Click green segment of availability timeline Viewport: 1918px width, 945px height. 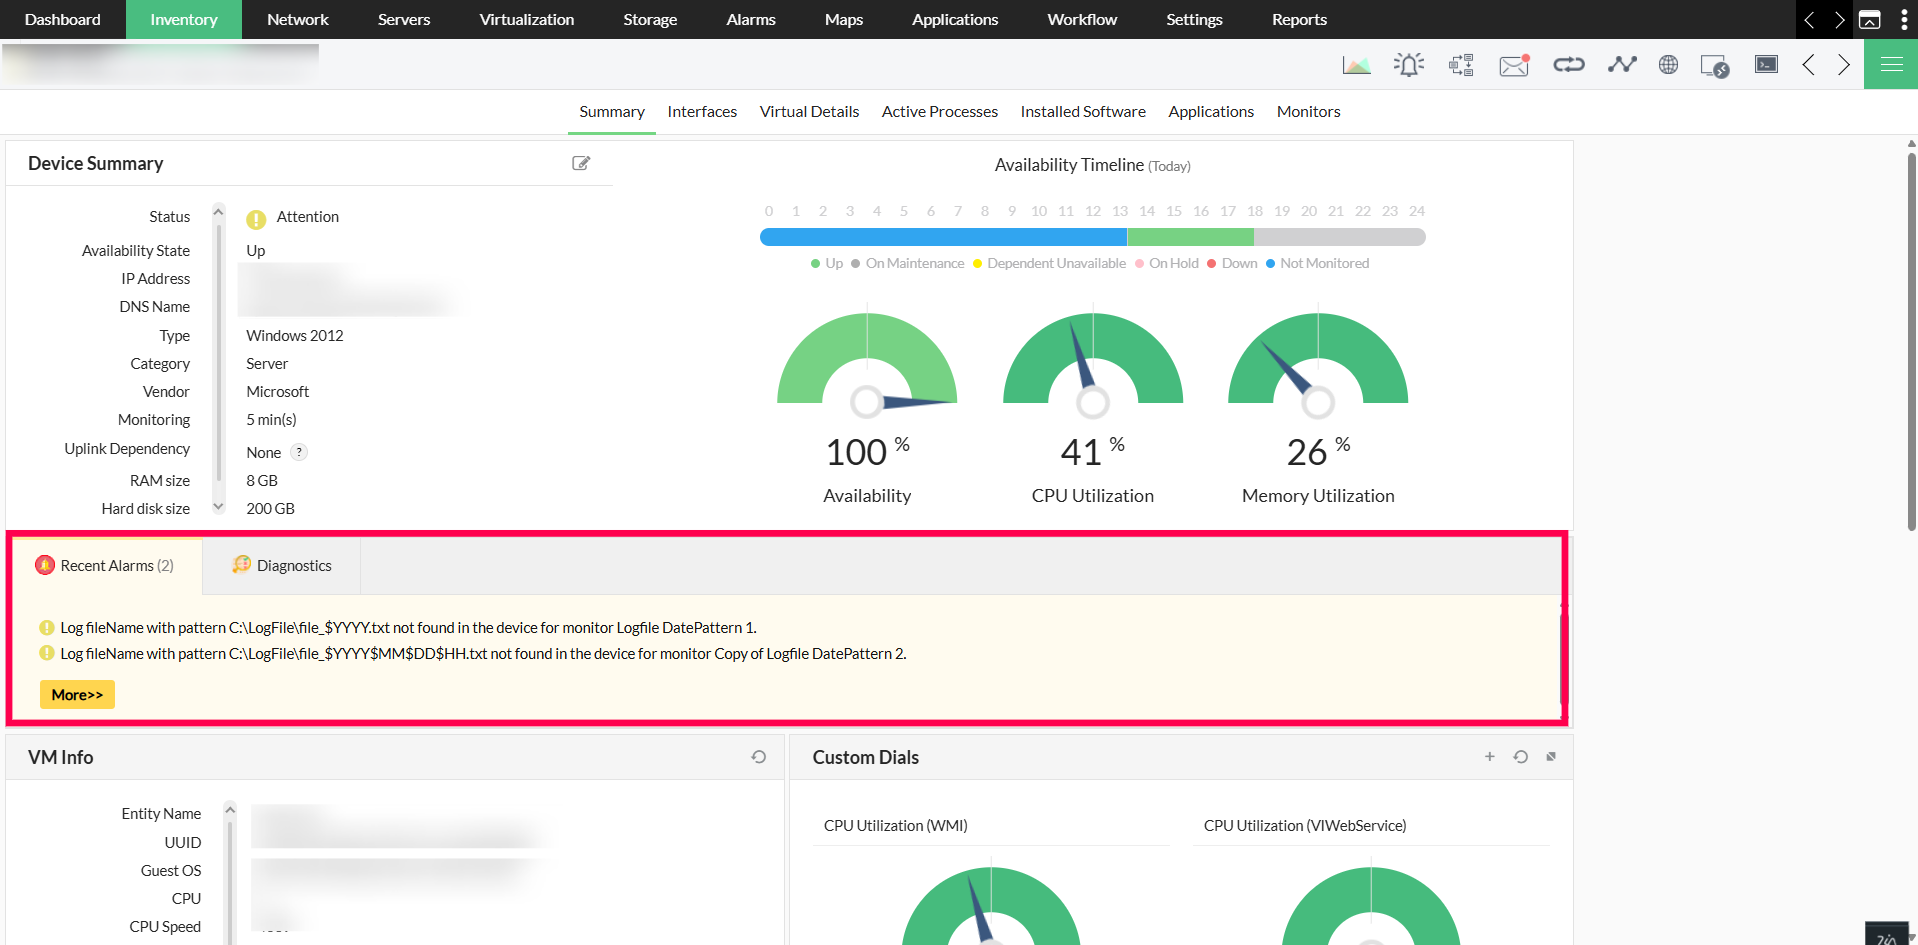click(x=1190, y=237)
